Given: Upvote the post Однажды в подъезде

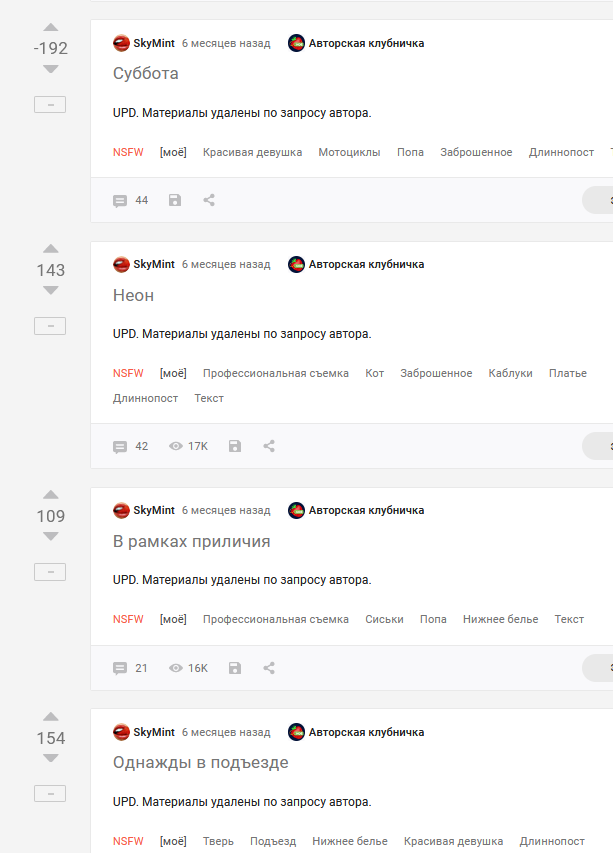Looking at the screenshot, I should [51, 716].
